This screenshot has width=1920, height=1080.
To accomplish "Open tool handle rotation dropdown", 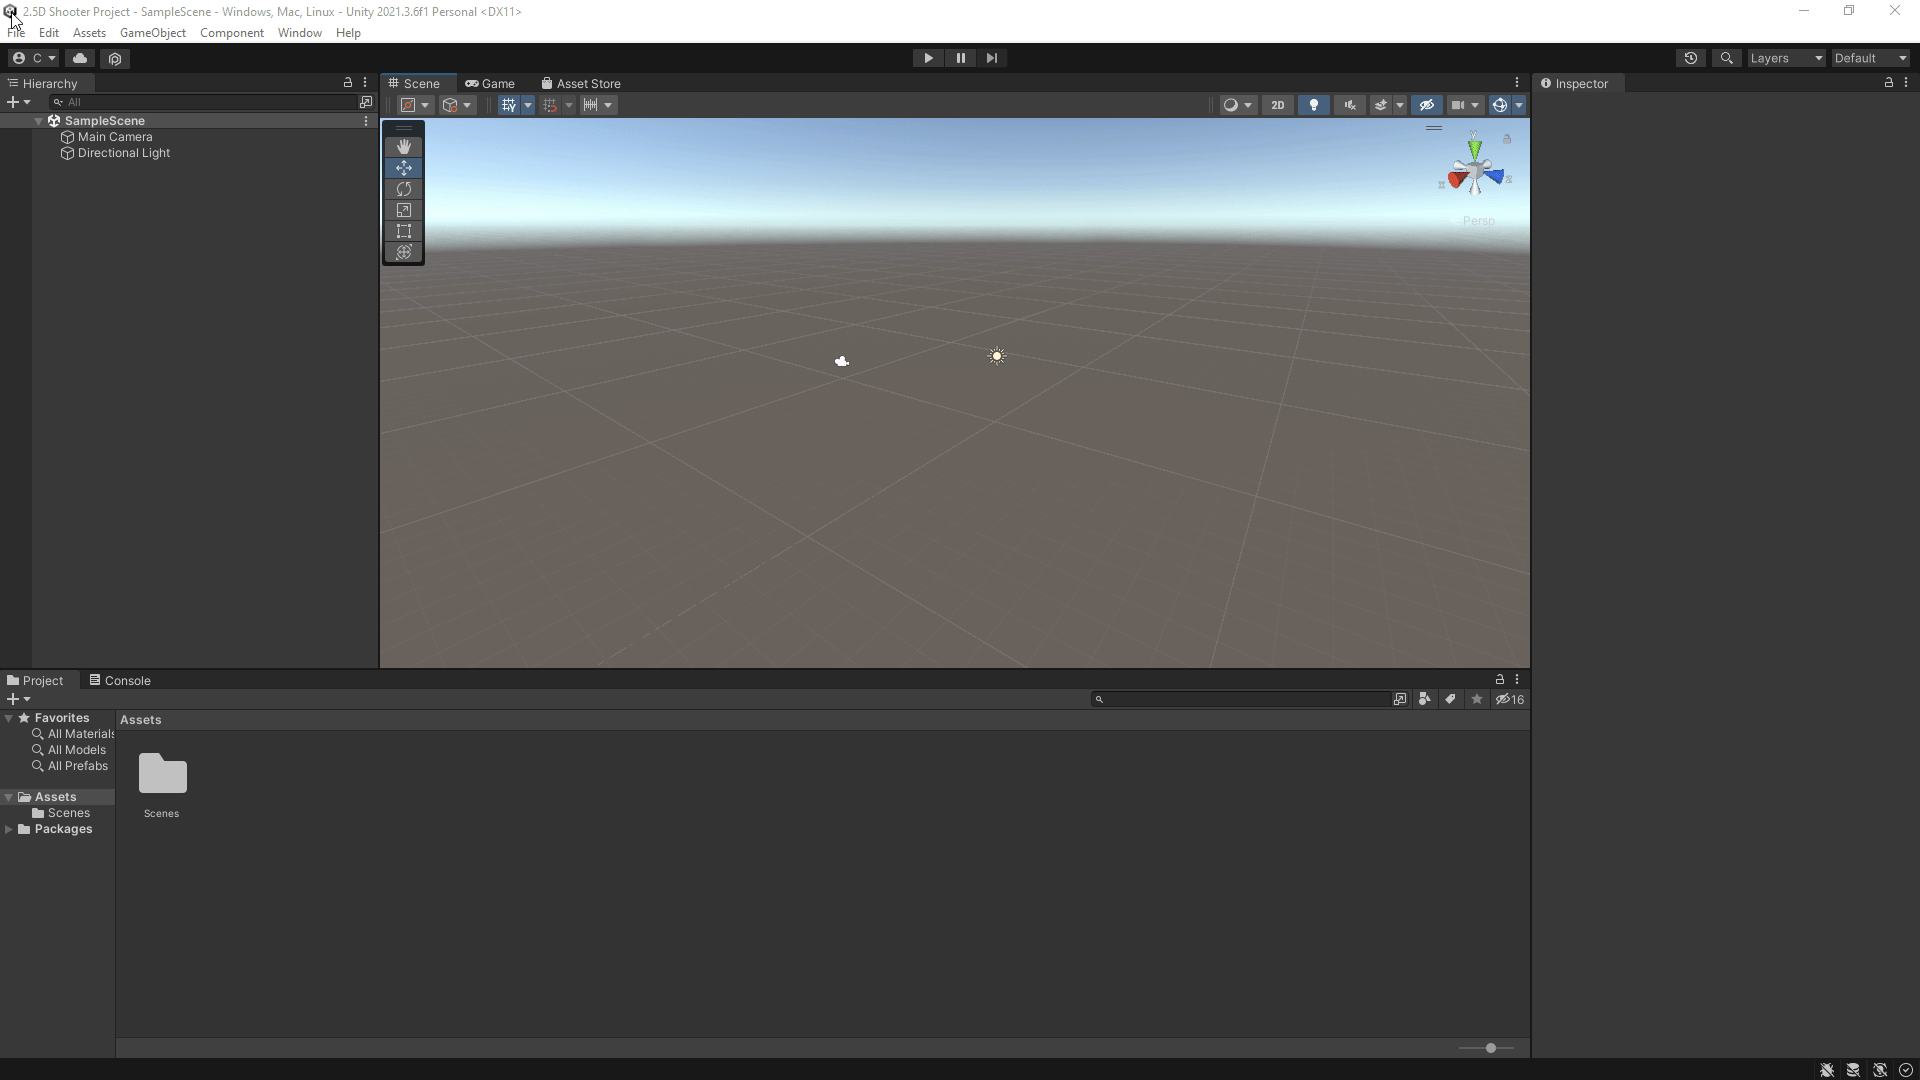I will 457,105.
